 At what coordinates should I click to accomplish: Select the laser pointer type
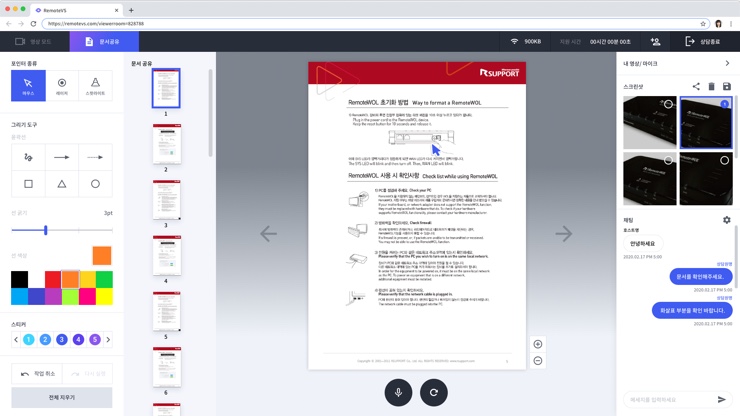pyautogui.click(x=62, y=85)
